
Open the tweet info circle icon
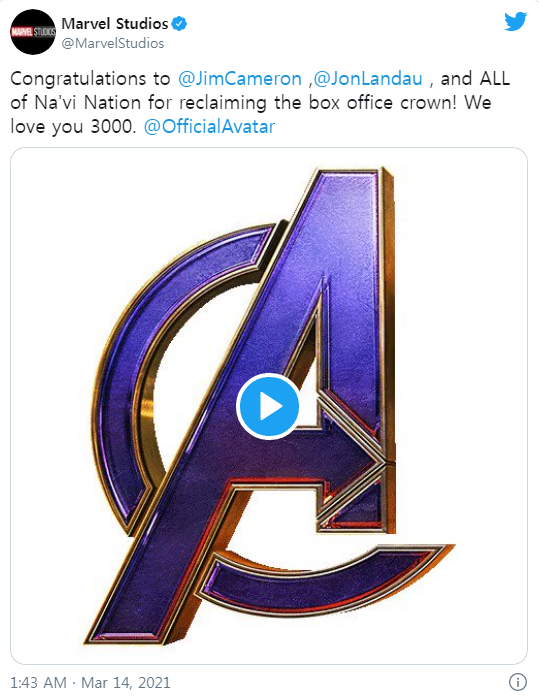coord(518,682)
